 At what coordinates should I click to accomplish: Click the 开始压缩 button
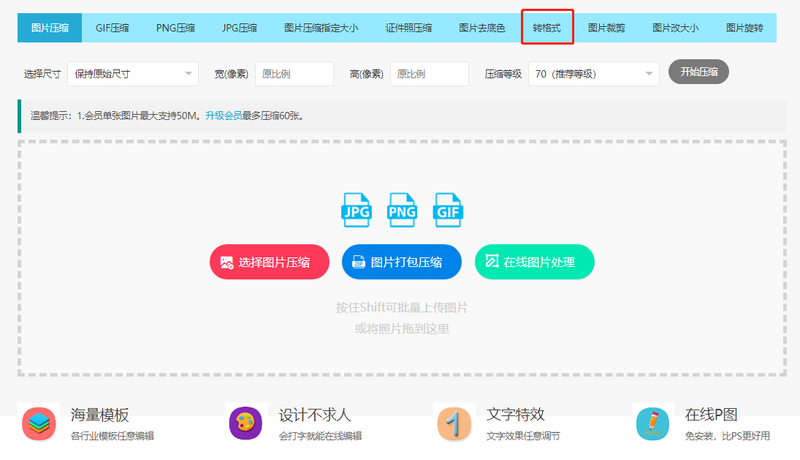click(x=698, y=72)
